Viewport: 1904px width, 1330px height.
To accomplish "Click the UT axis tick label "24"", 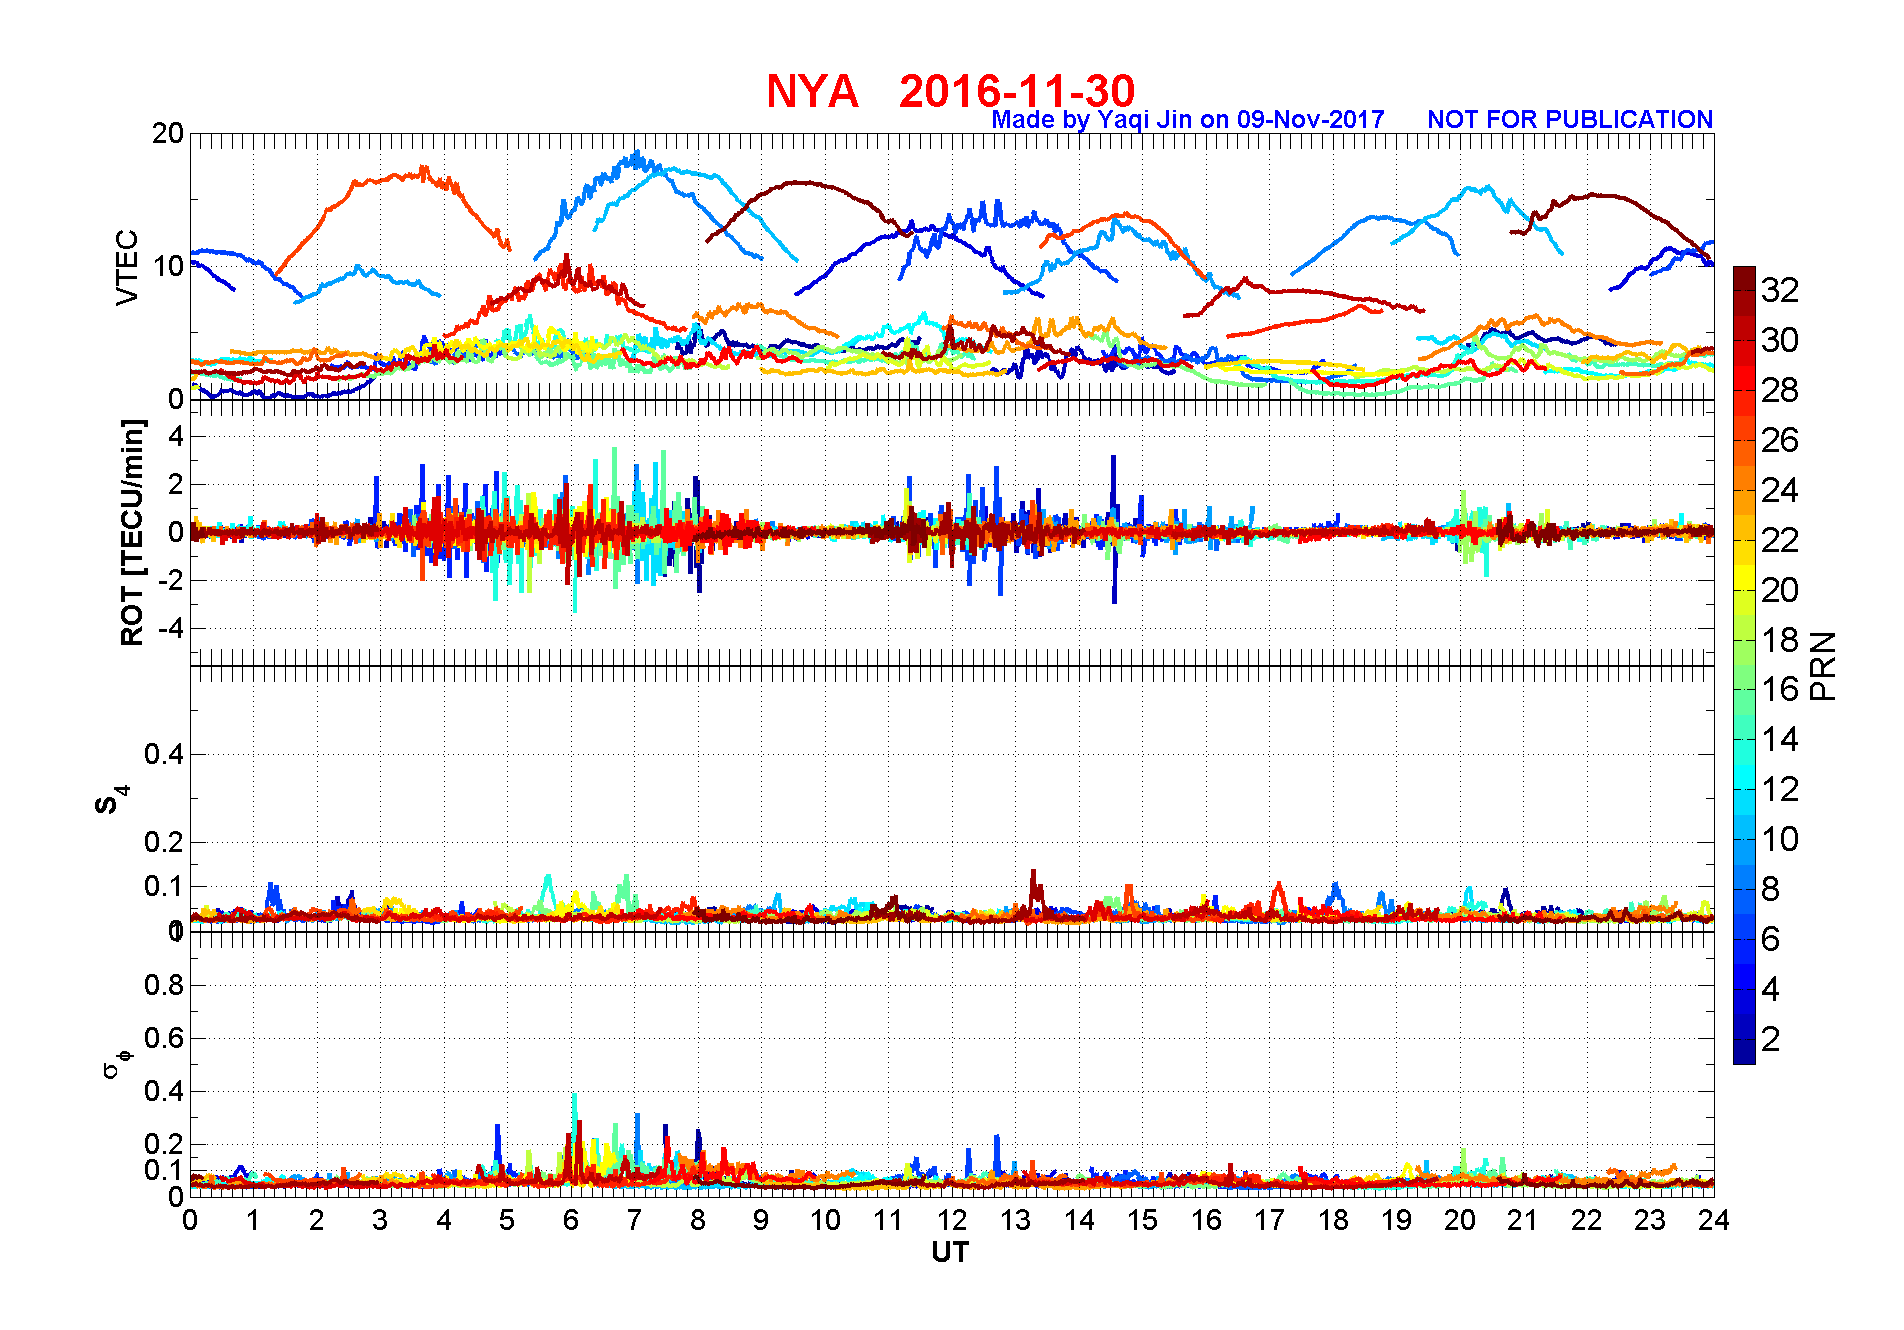I will click(x=1713, y=1220).
